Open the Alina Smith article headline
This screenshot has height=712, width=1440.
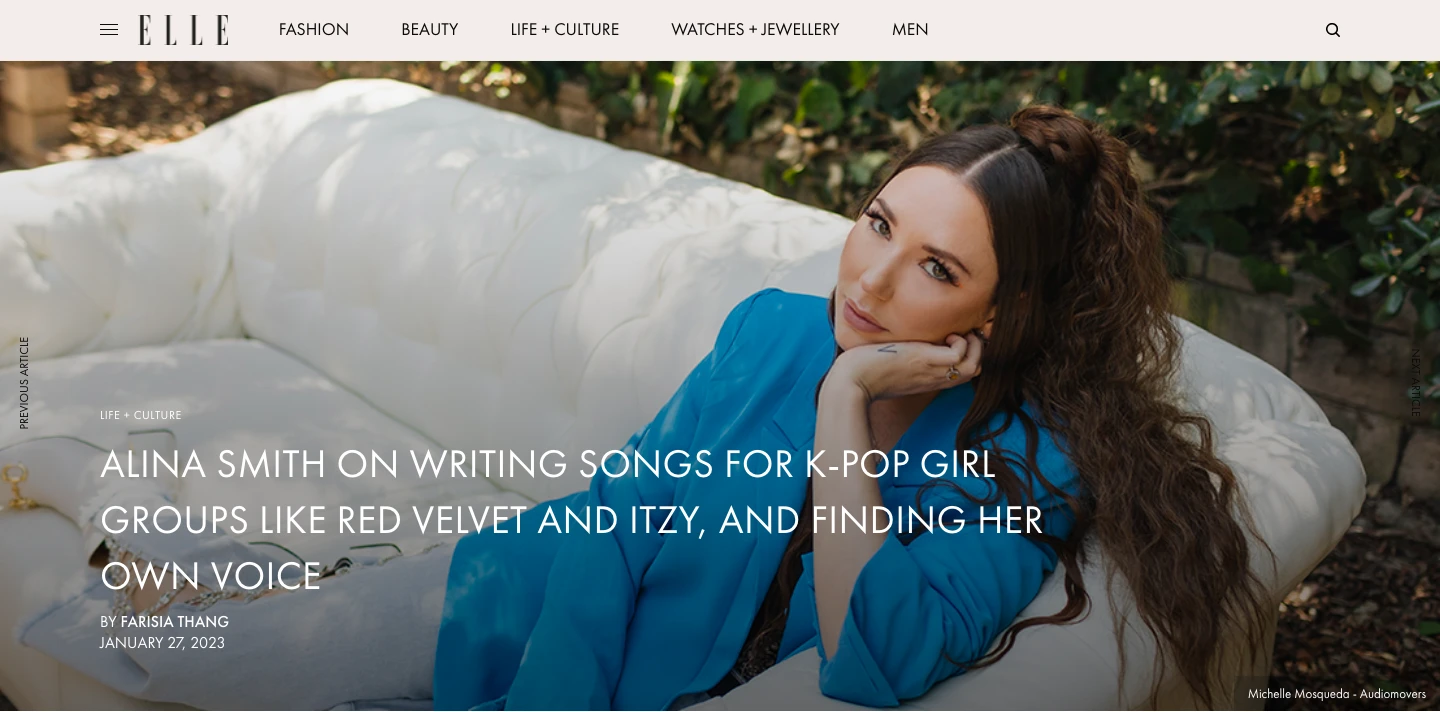pyautogui.click(x=572, y=520)
